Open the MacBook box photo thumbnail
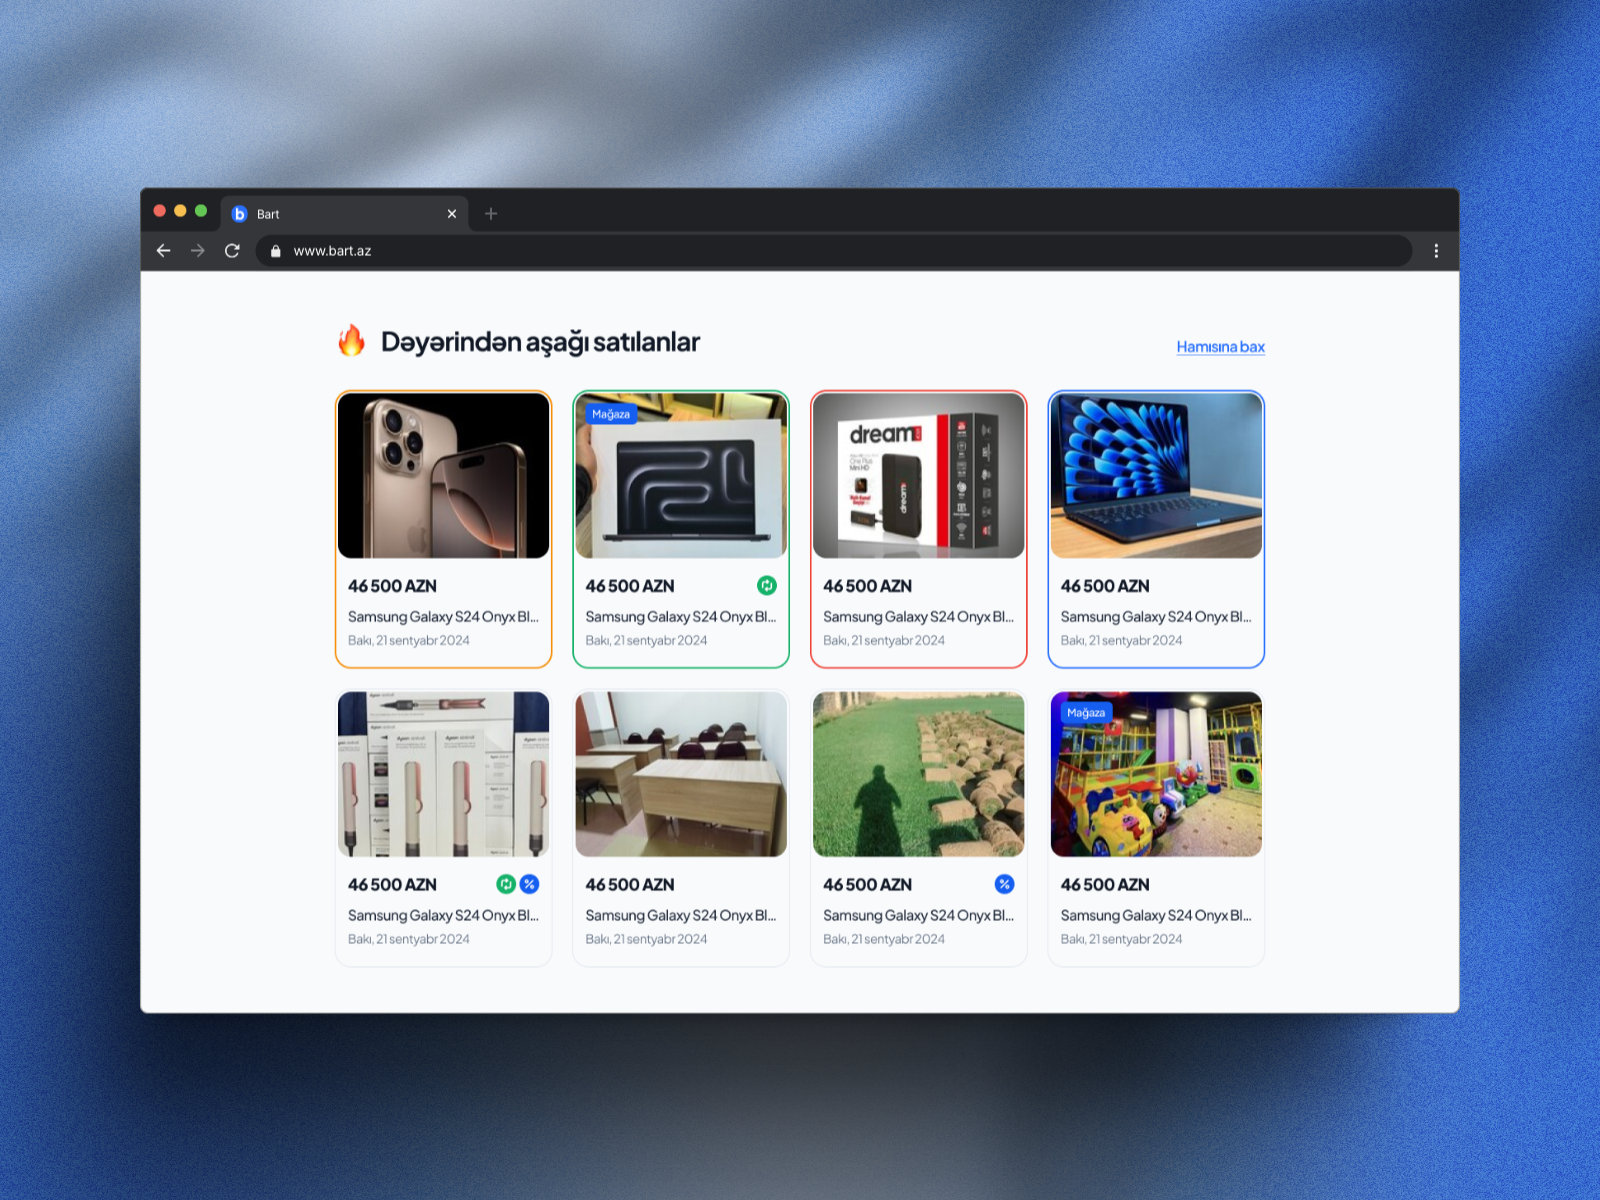This screenshot has width=1600, height=1200. pyautogui.click(x=681, y=475)
